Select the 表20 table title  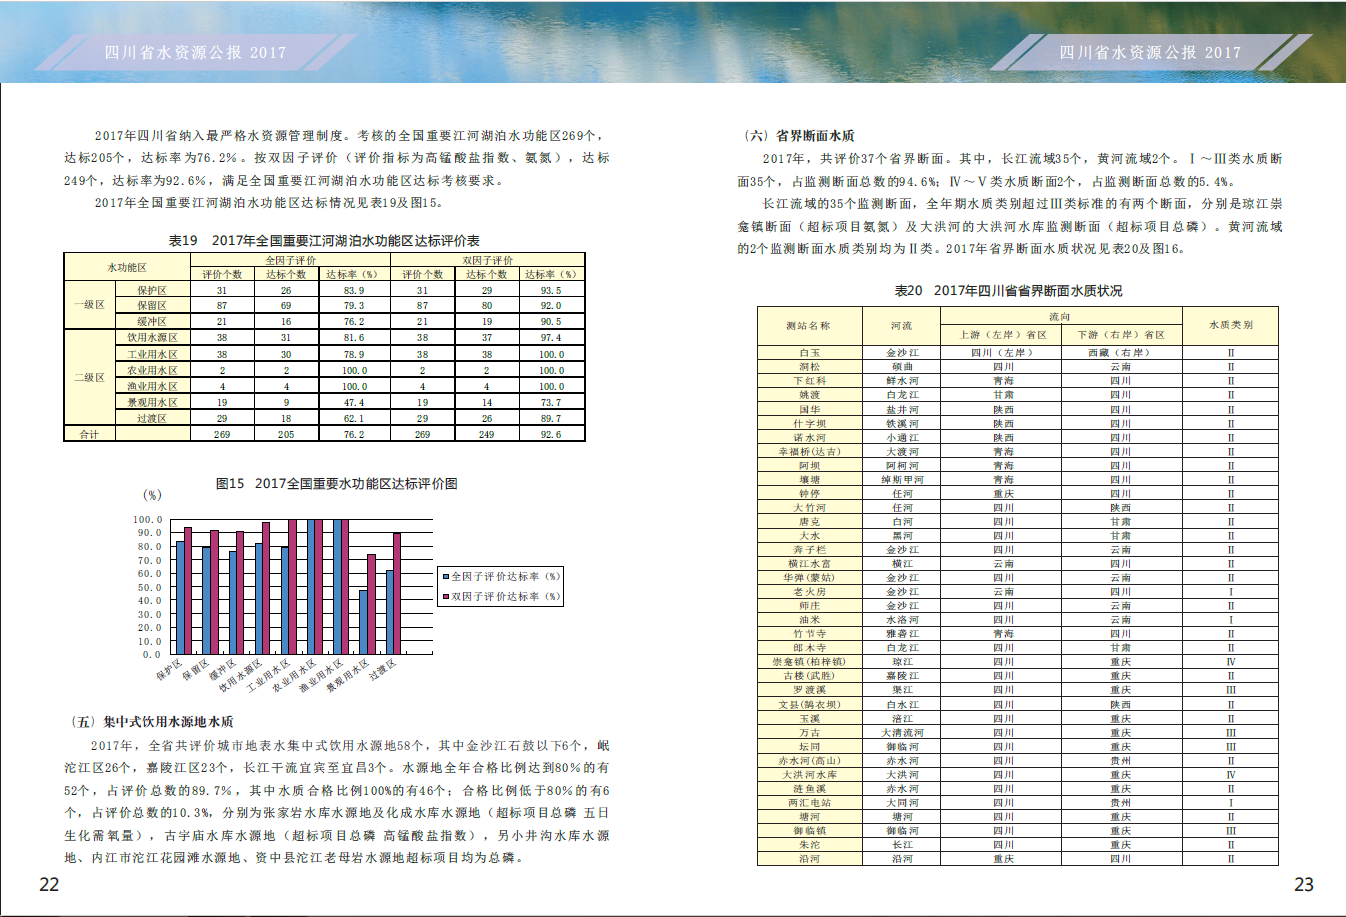[1008, 291]
